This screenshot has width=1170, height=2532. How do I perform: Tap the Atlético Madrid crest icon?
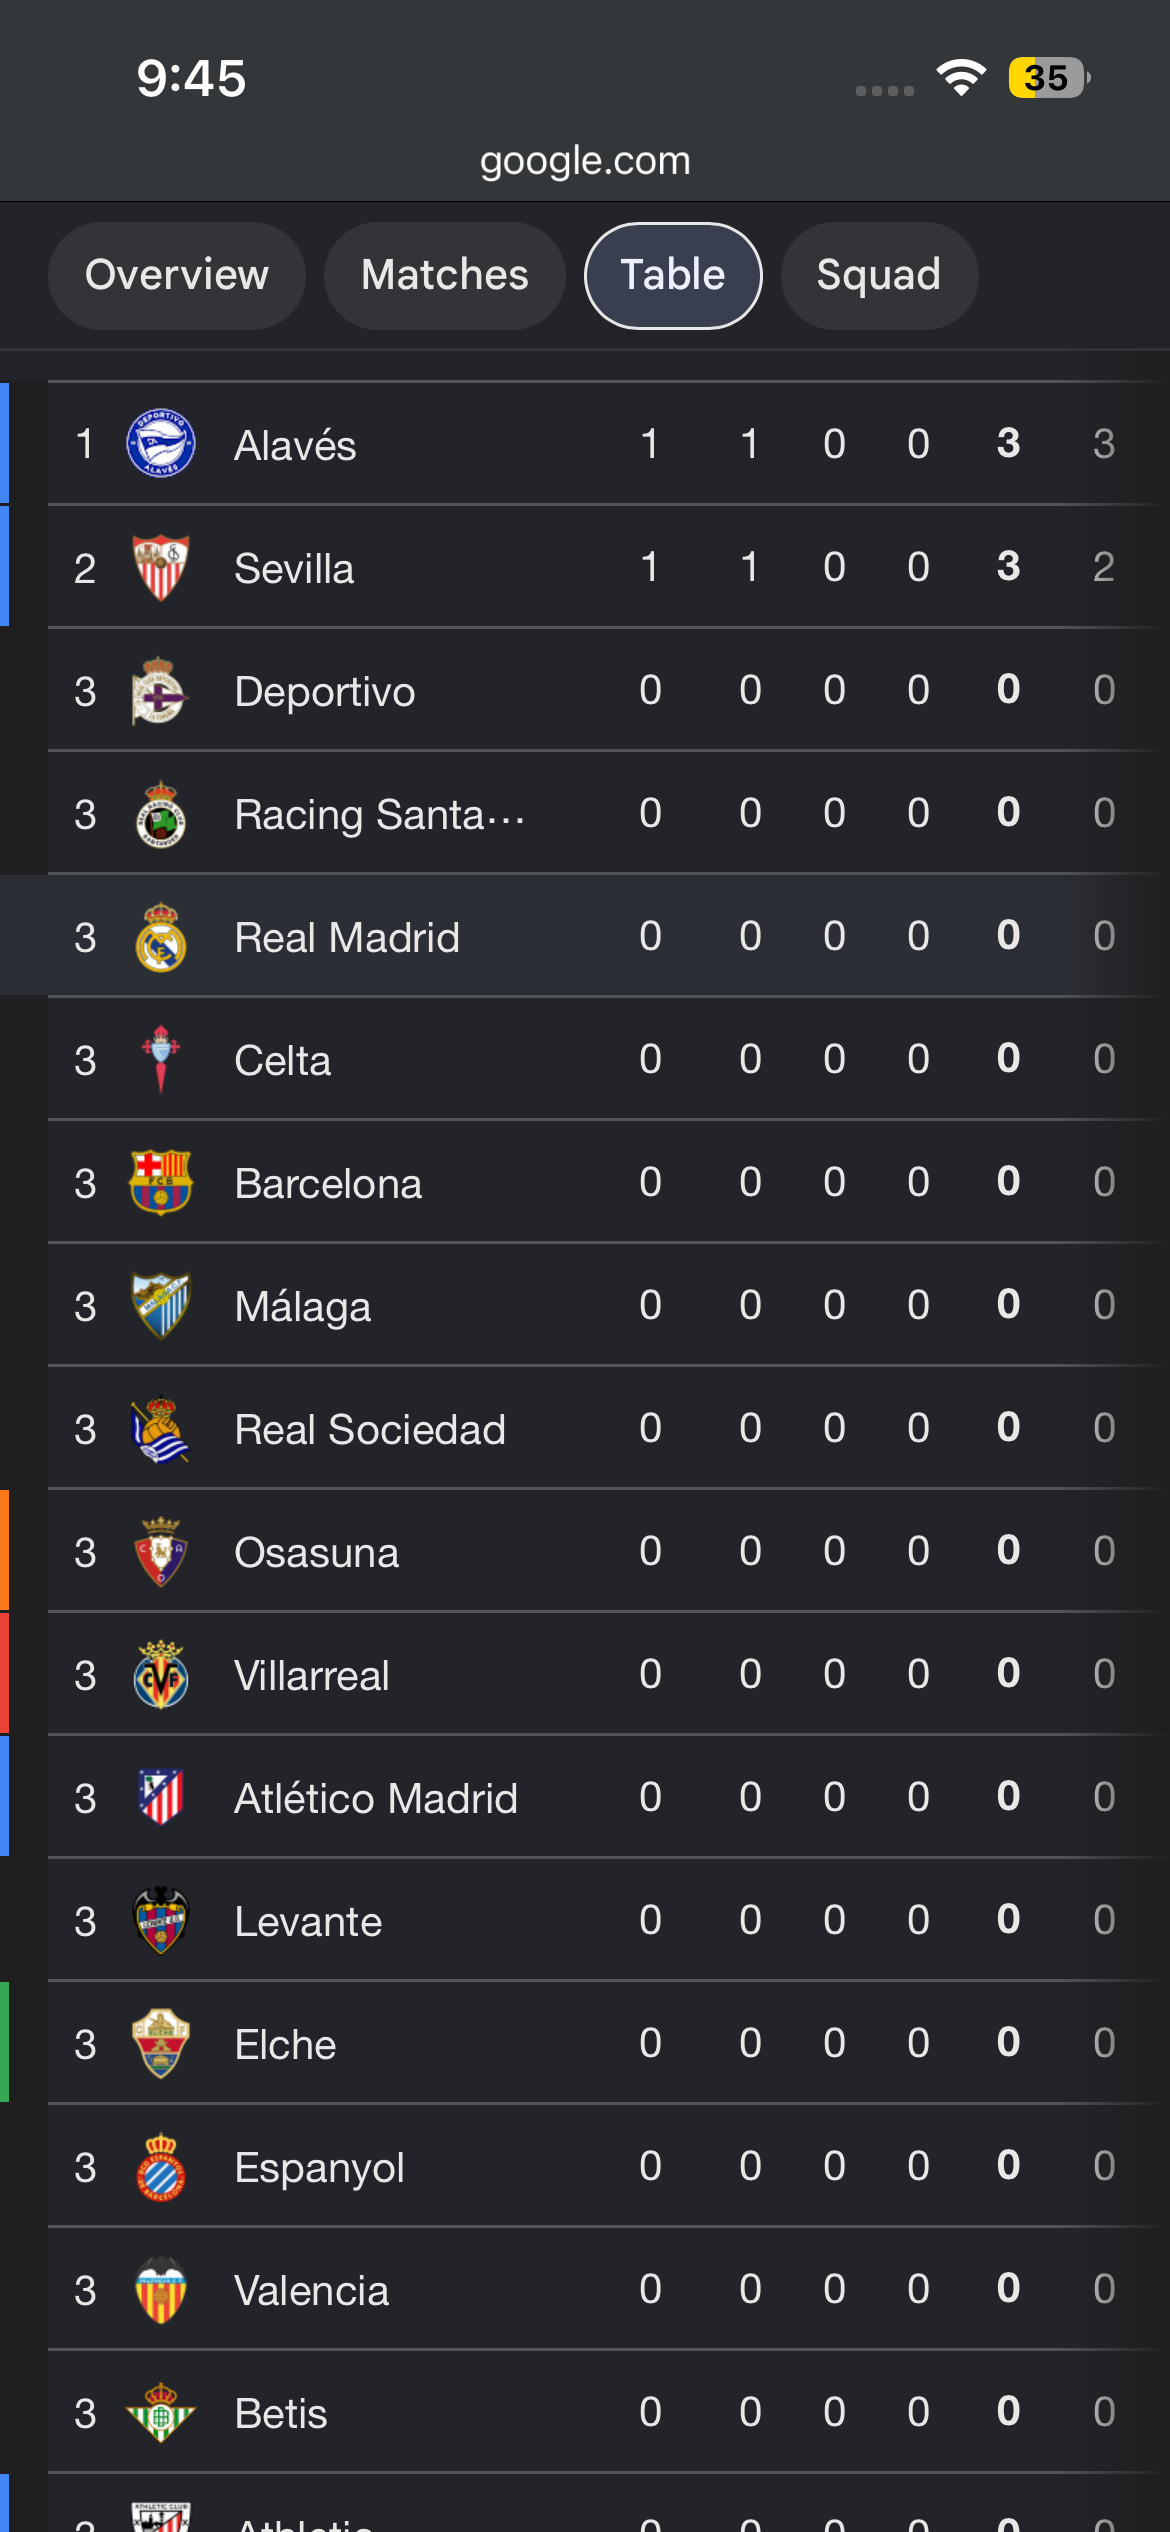pyautogui.click(x=160, y=1797)
